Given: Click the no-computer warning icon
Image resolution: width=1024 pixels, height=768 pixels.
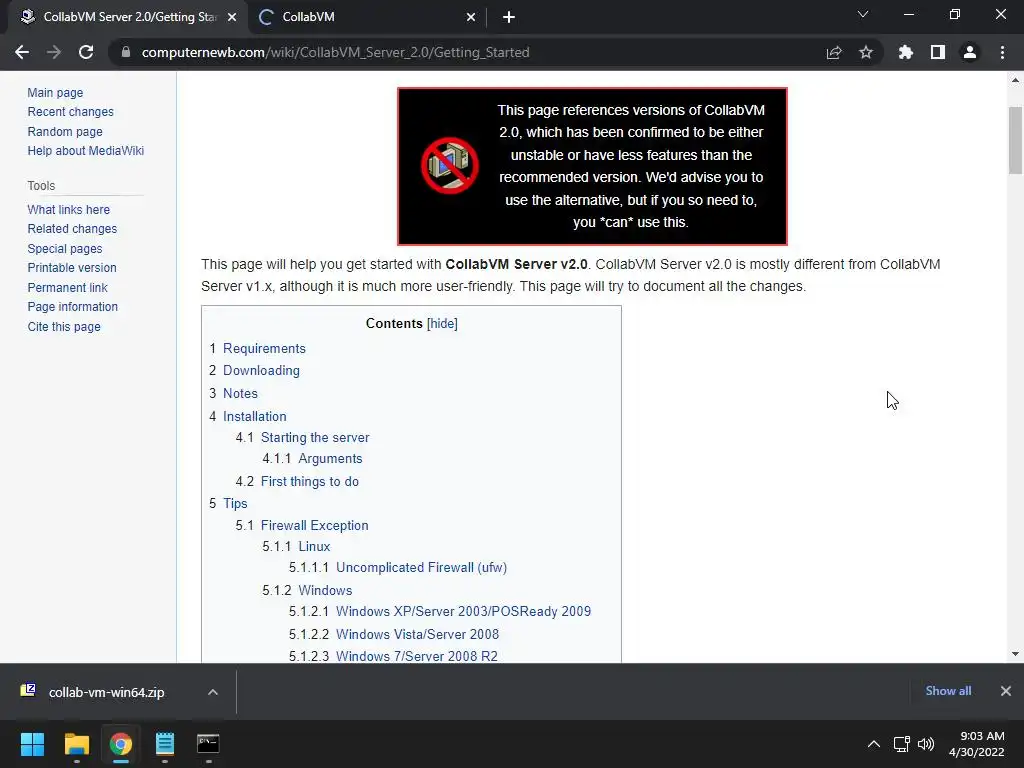Looking at the screenshot, I should [x=449, y=166].
